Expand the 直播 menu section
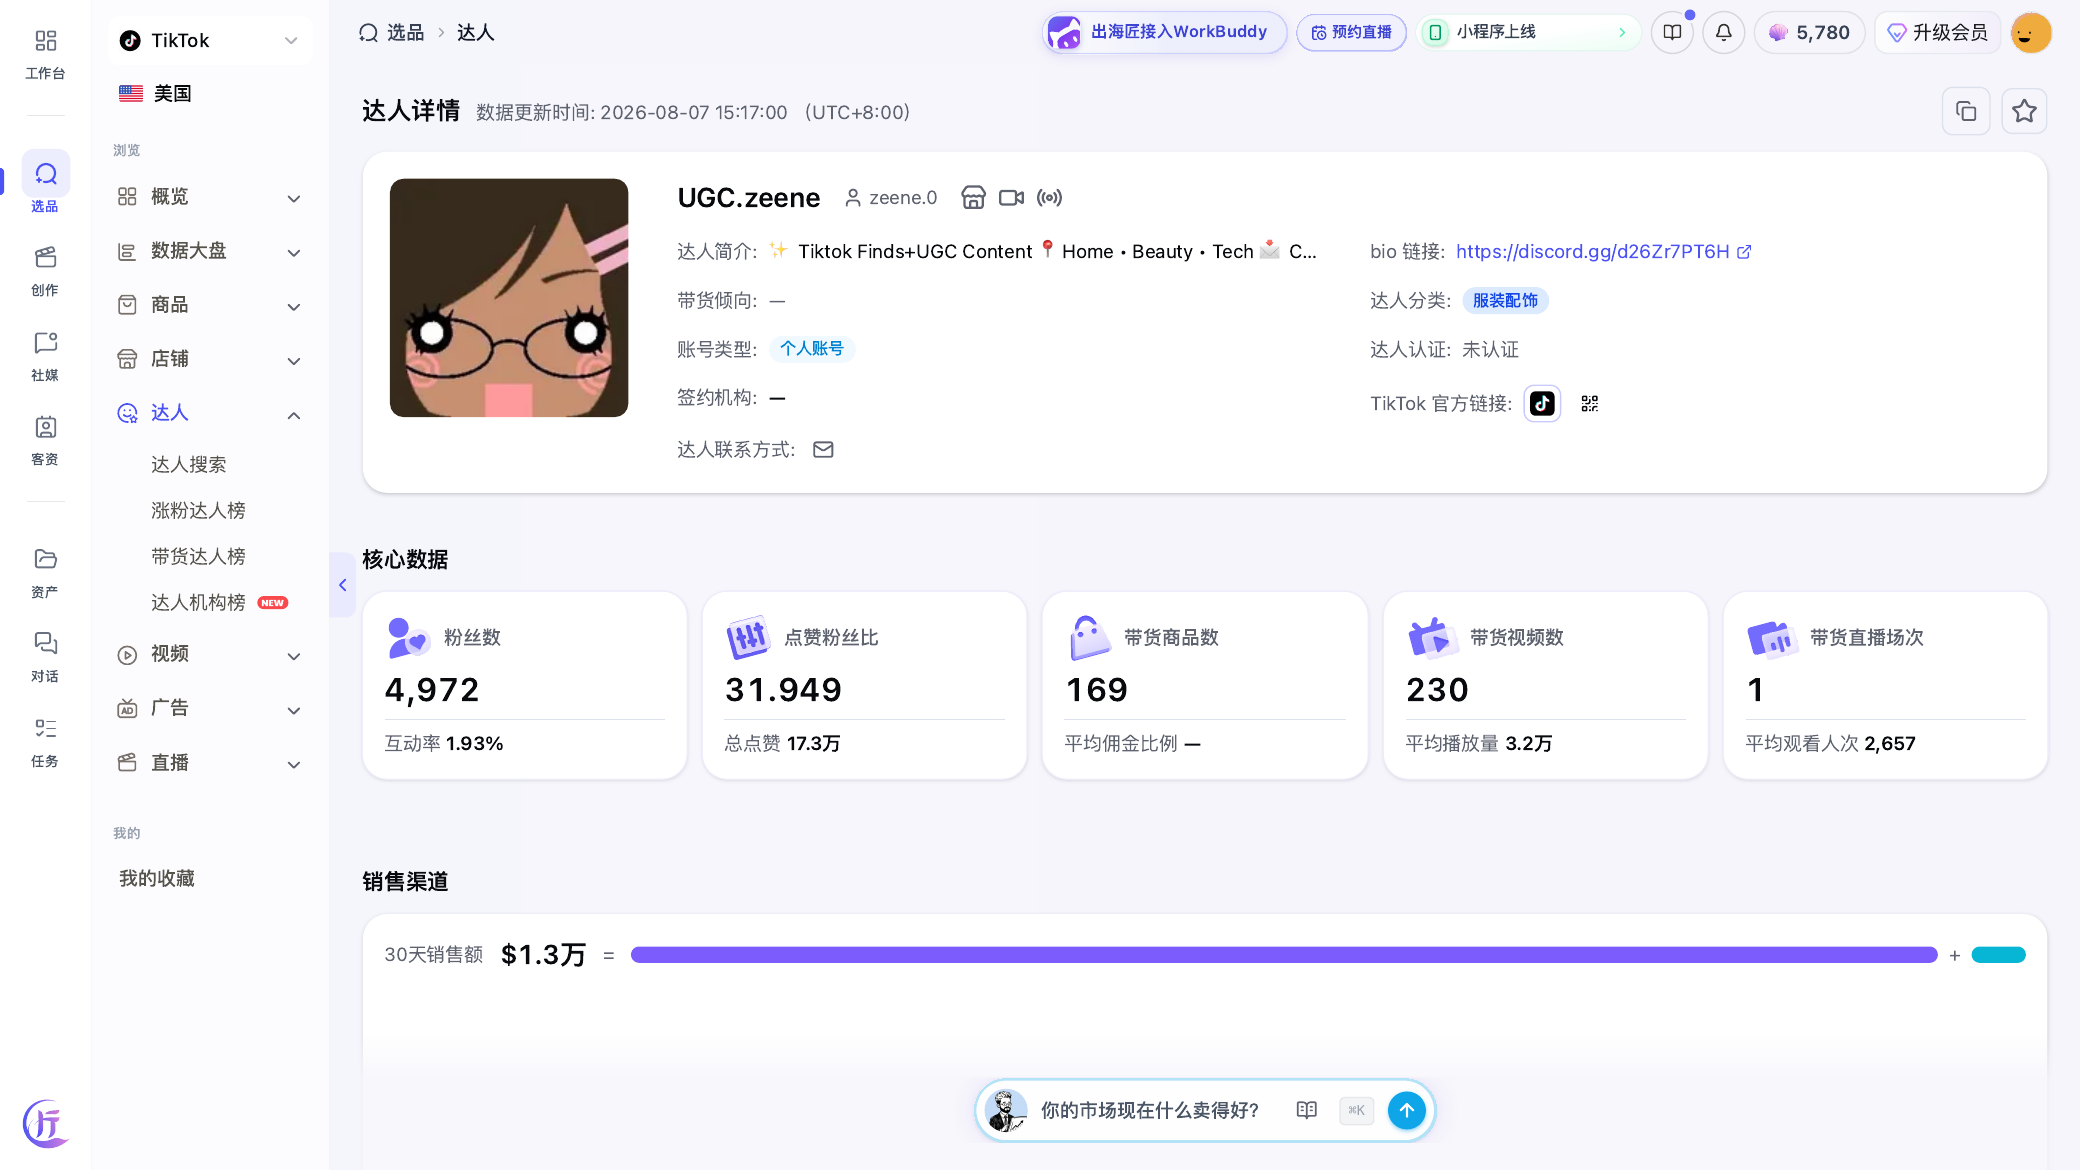 (x=209, y=763)
